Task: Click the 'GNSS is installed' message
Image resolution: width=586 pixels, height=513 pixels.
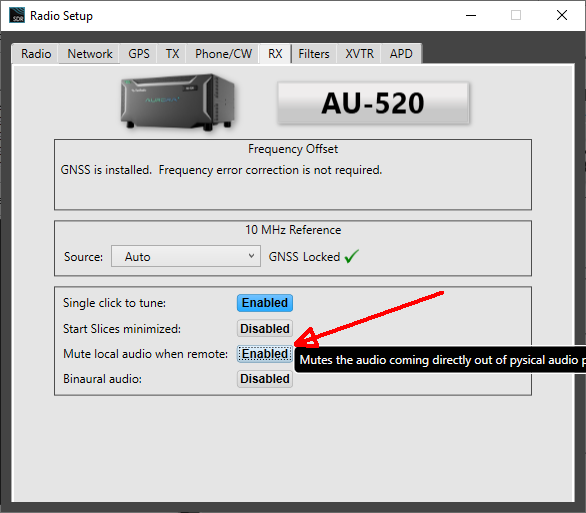Action: click(x=221, y=170)
